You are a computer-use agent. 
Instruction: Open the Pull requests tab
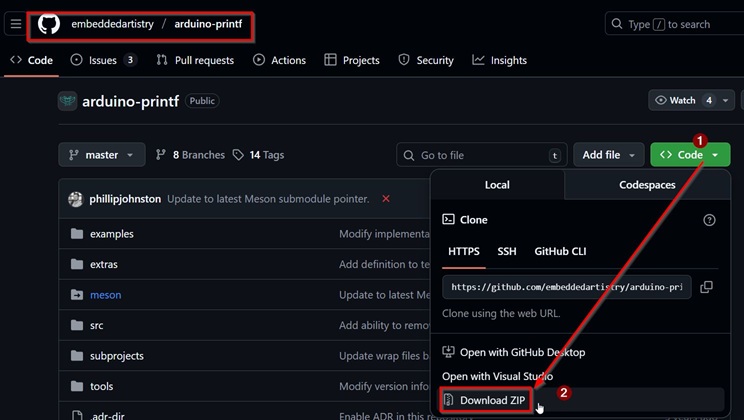pyautogui.click(x=195, y=60)
